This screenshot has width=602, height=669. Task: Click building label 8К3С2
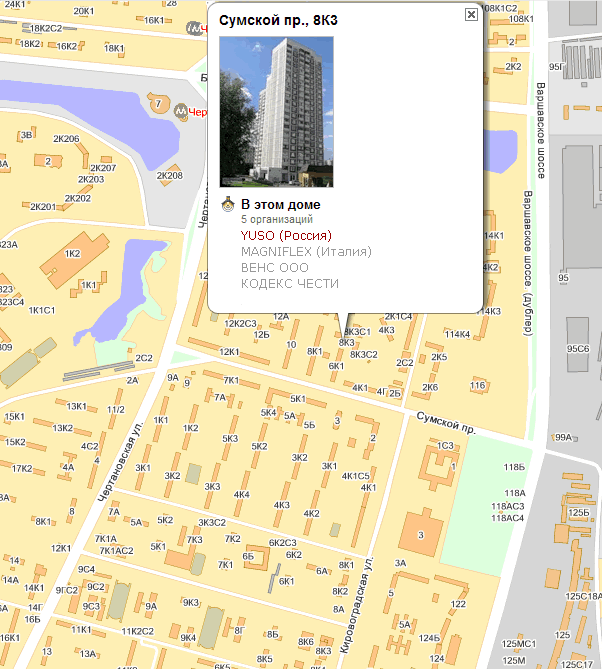[364, 355]
